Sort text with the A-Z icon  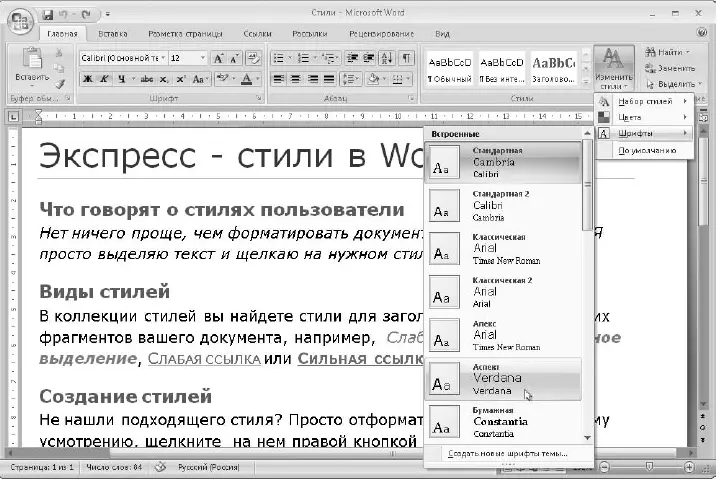pyautogui.click(x=387, y=58)
